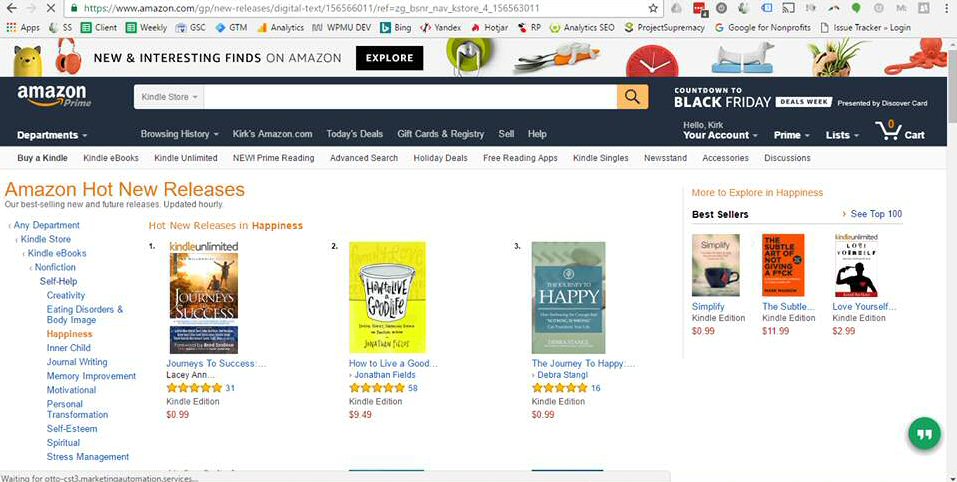957x482 pixels.
Task: Open the Apps bookmark grid
Action: [x=23, y=27]
